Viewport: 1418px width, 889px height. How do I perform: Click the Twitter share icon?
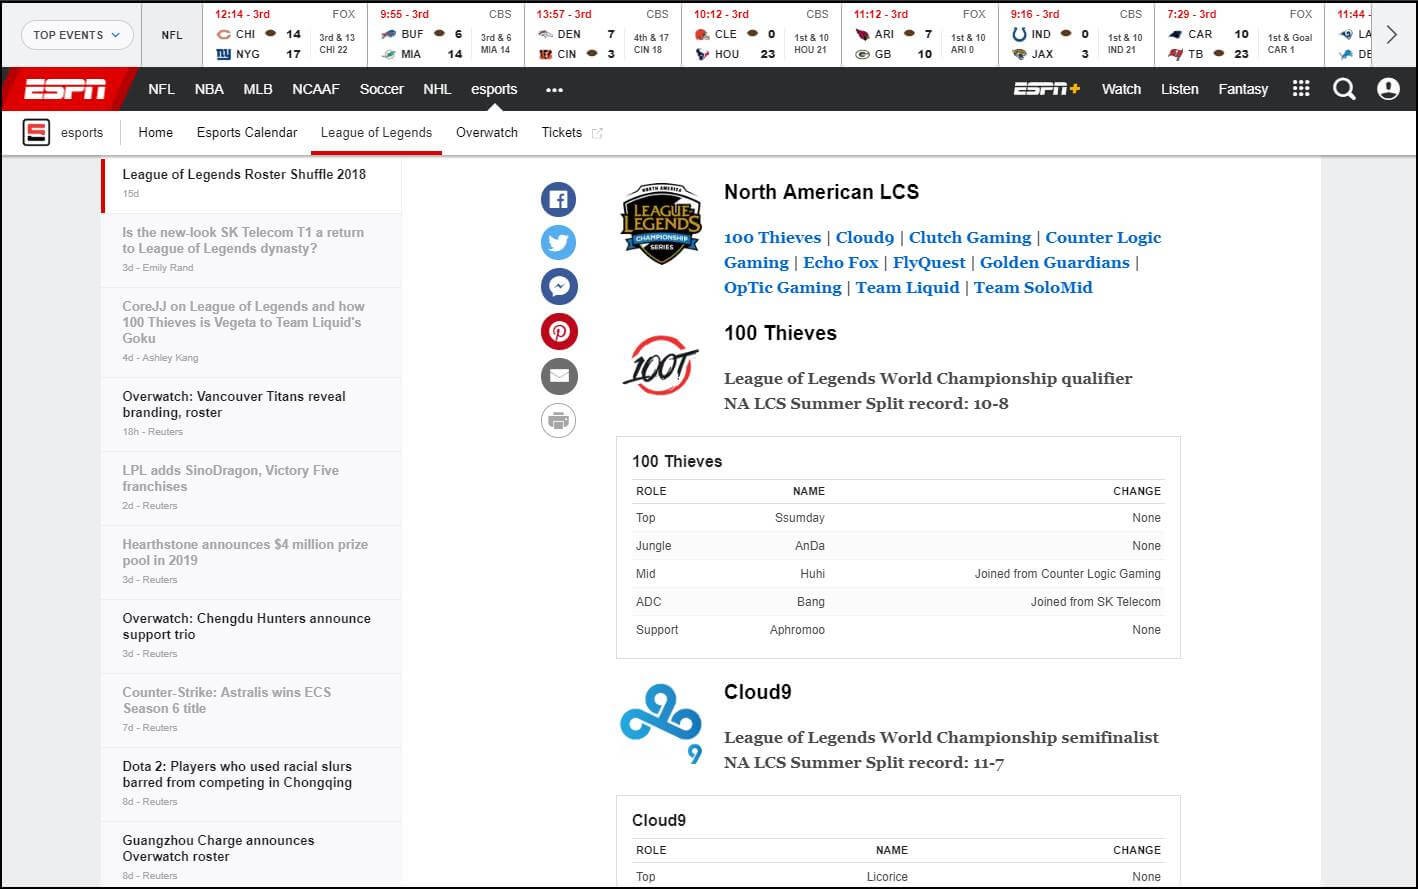(558, 243)
